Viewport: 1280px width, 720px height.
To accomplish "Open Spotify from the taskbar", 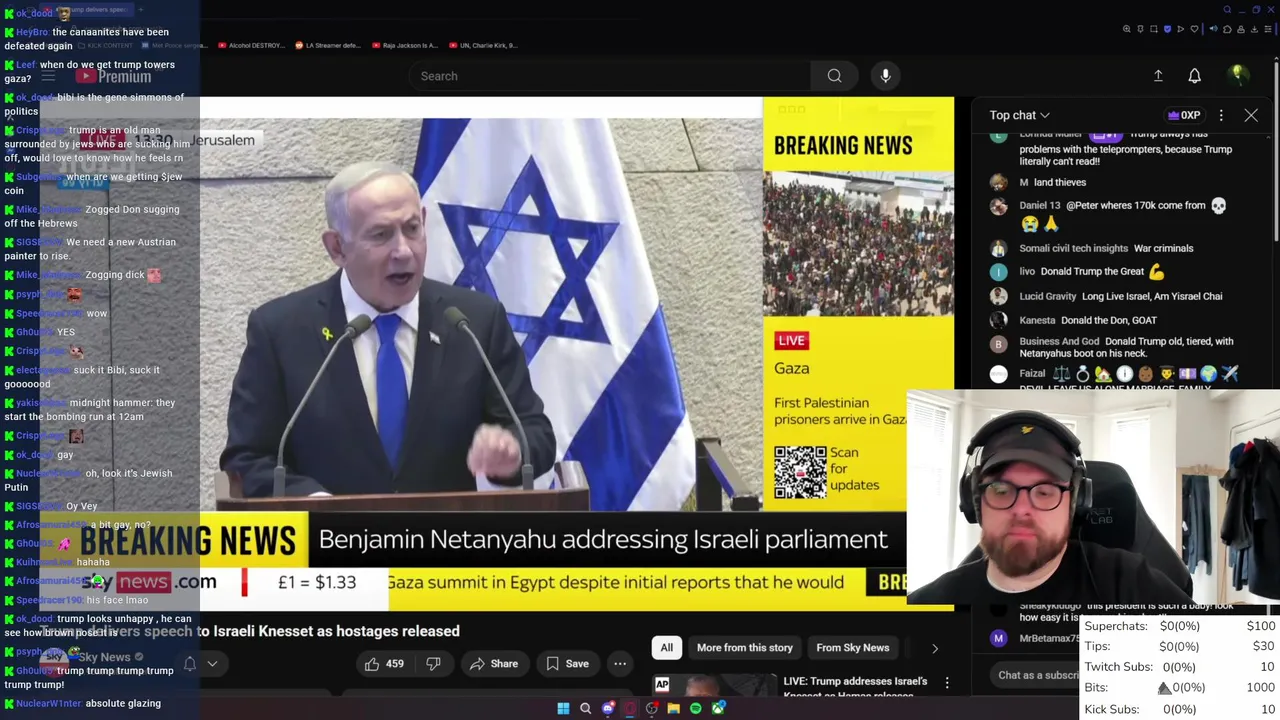I will pyautogui.click(x=696, y=708).
